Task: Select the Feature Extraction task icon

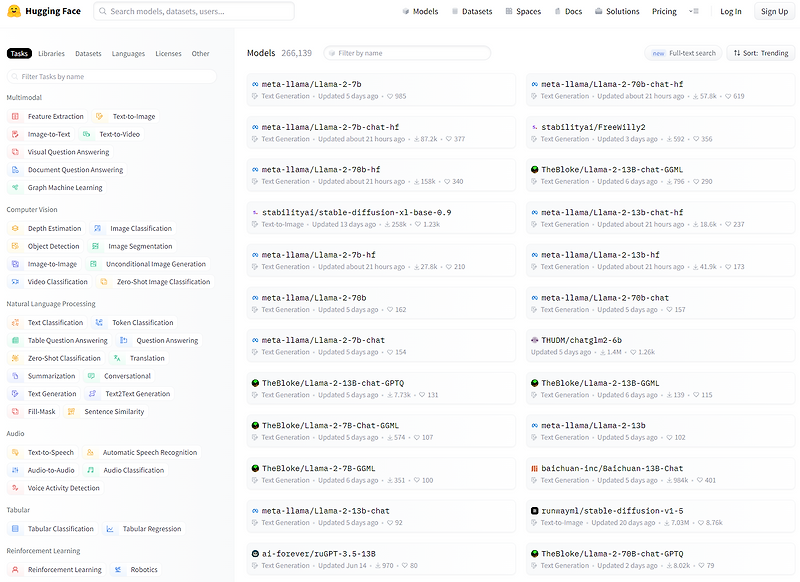Action: point(15,116)
